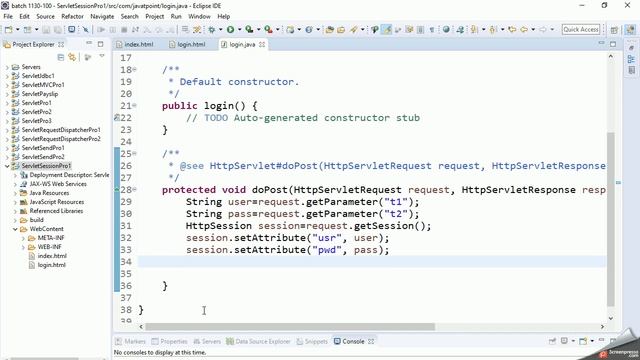Fold the doPost method at line 28
The width and height of the screenshot is (640, 360).
pyautogui.click(x=134, y=189)
